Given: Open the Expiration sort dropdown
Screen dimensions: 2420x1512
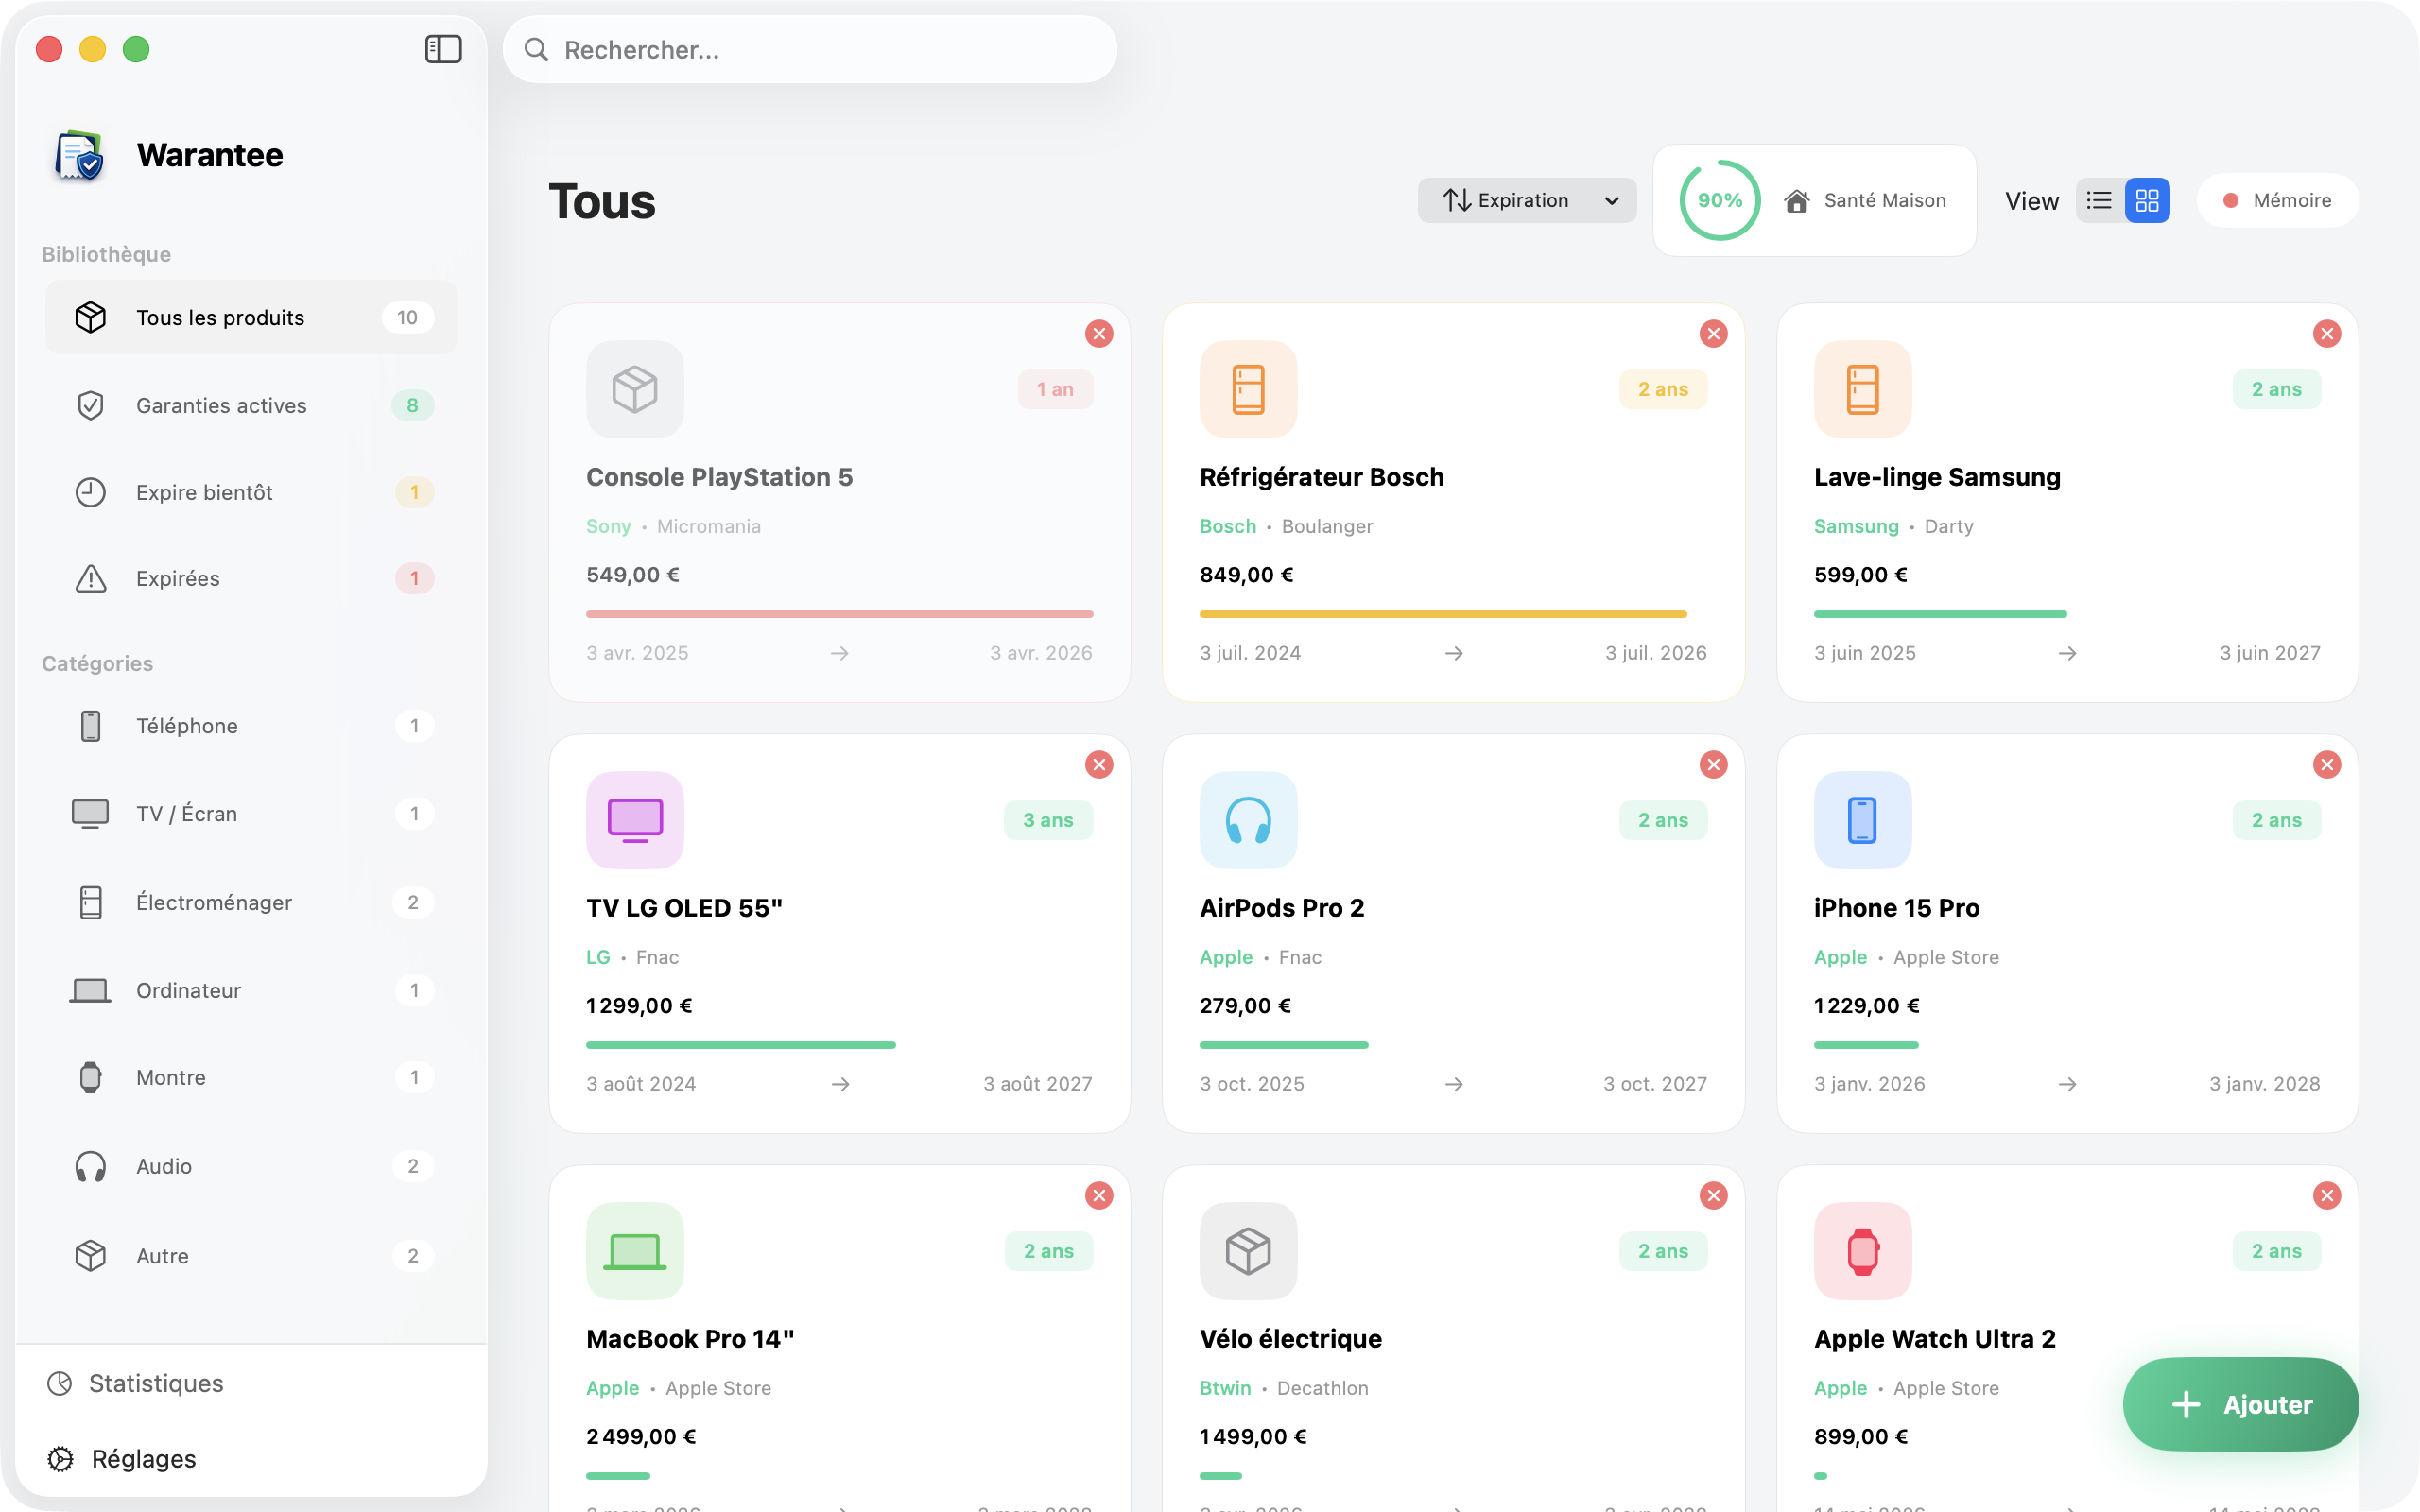Looking at the screenshot, I should click(x=1527, y=201).
